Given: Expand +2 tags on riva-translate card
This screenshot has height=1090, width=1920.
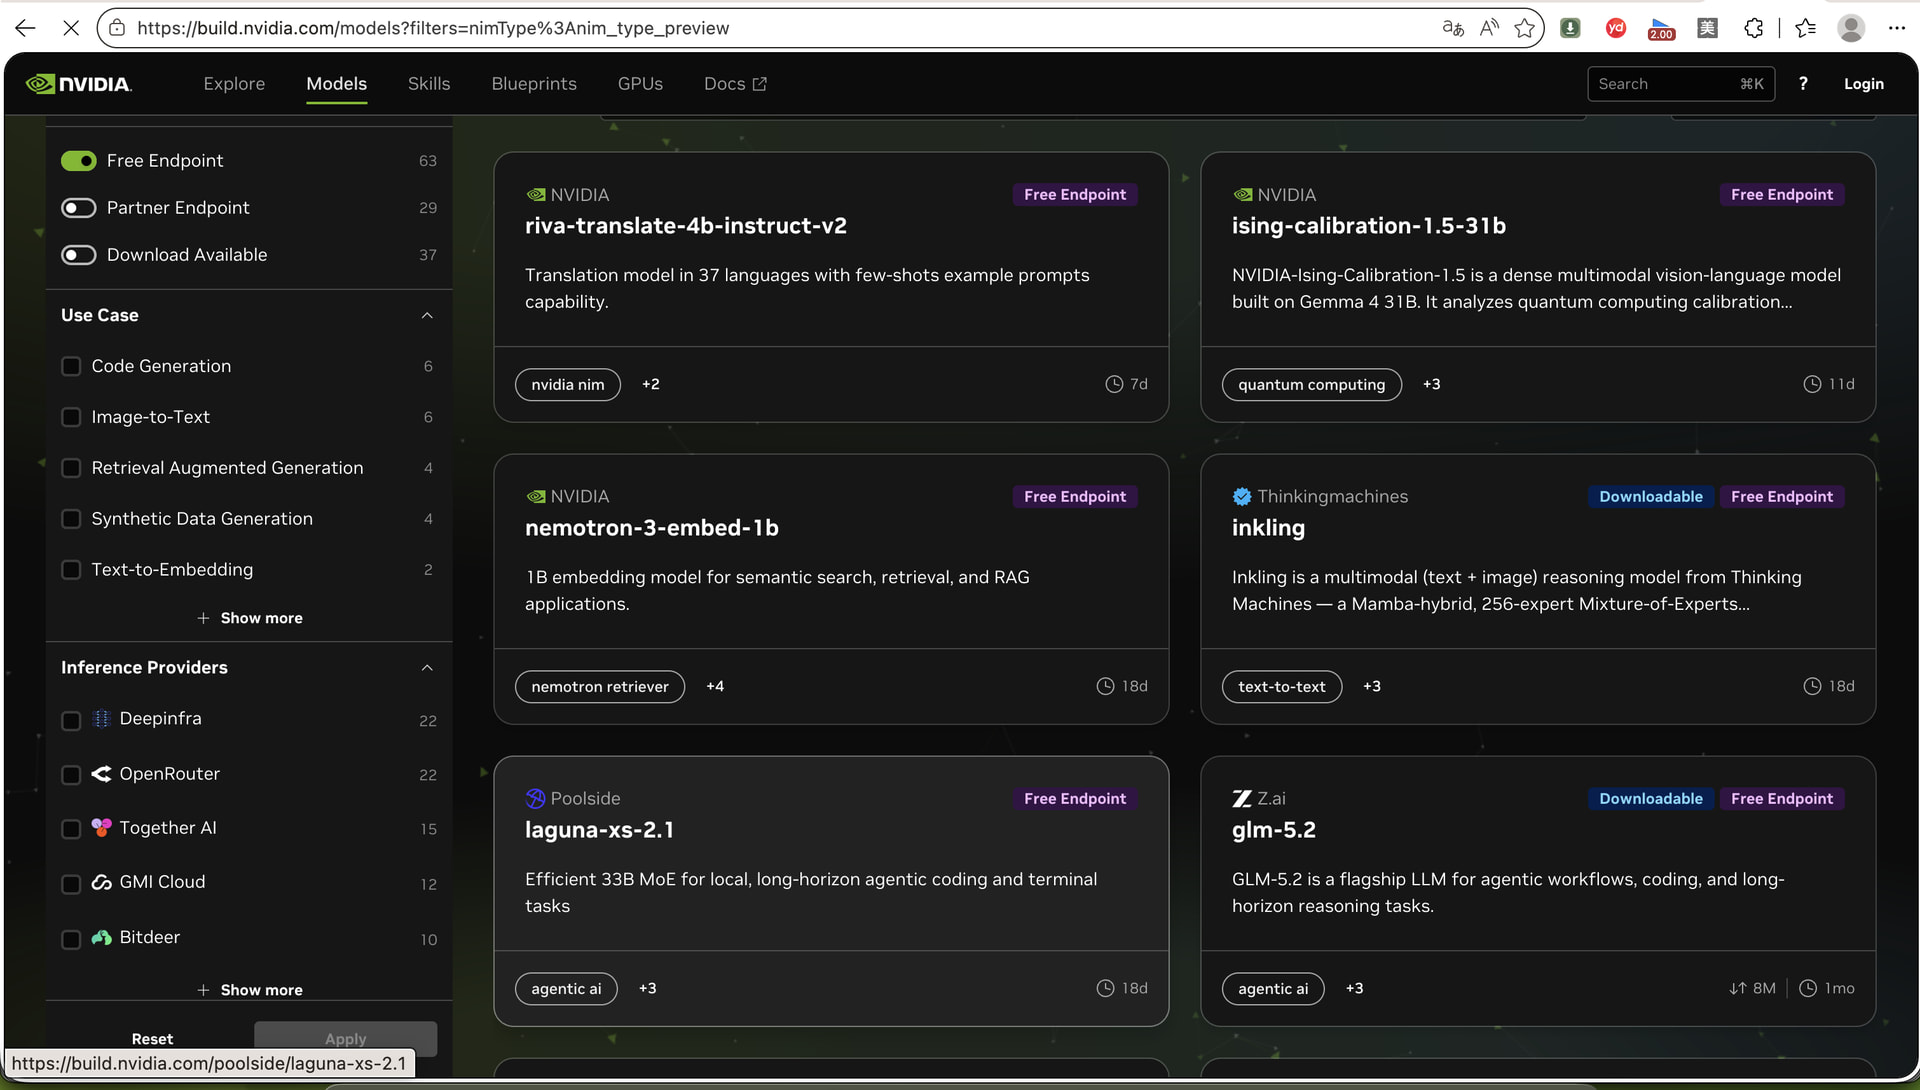Looking at the screenshot, I should (x=651, y=385).
